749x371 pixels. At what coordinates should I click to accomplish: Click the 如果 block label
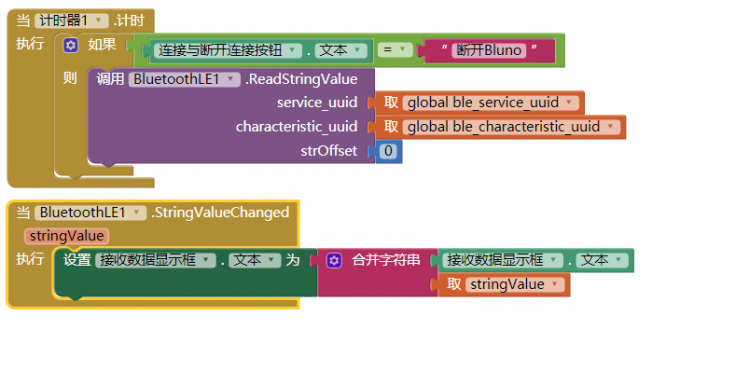(102, 45)
